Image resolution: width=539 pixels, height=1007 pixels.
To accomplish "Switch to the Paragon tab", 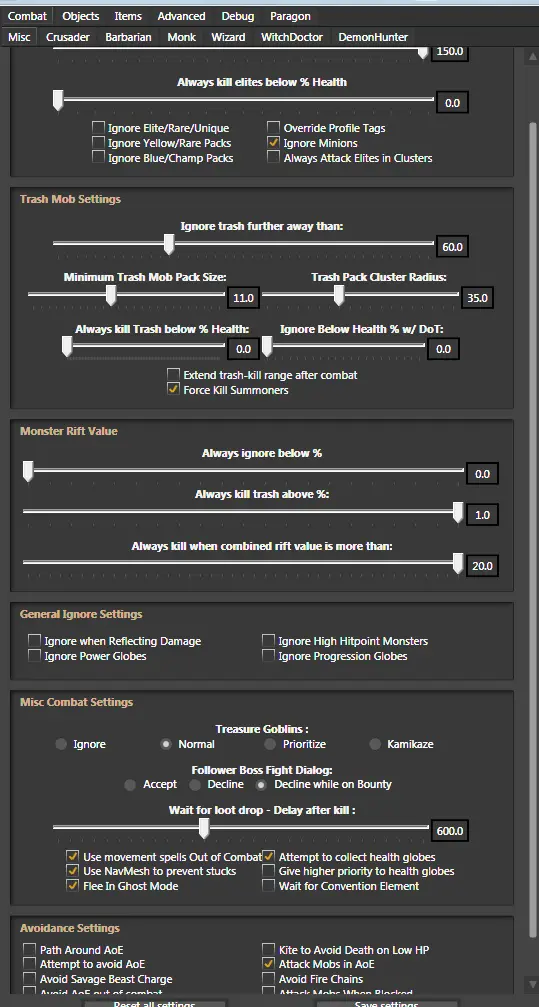I will 290,16.
